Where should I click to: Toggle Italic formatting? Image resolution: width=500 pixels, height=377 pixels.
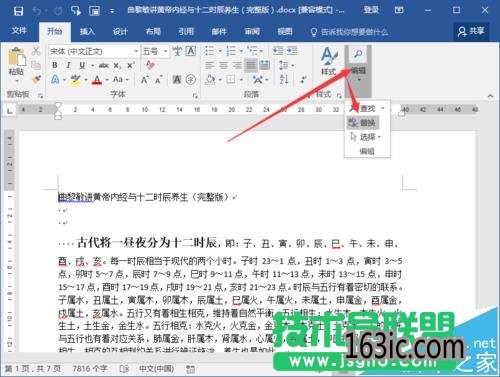coord(68,65)
